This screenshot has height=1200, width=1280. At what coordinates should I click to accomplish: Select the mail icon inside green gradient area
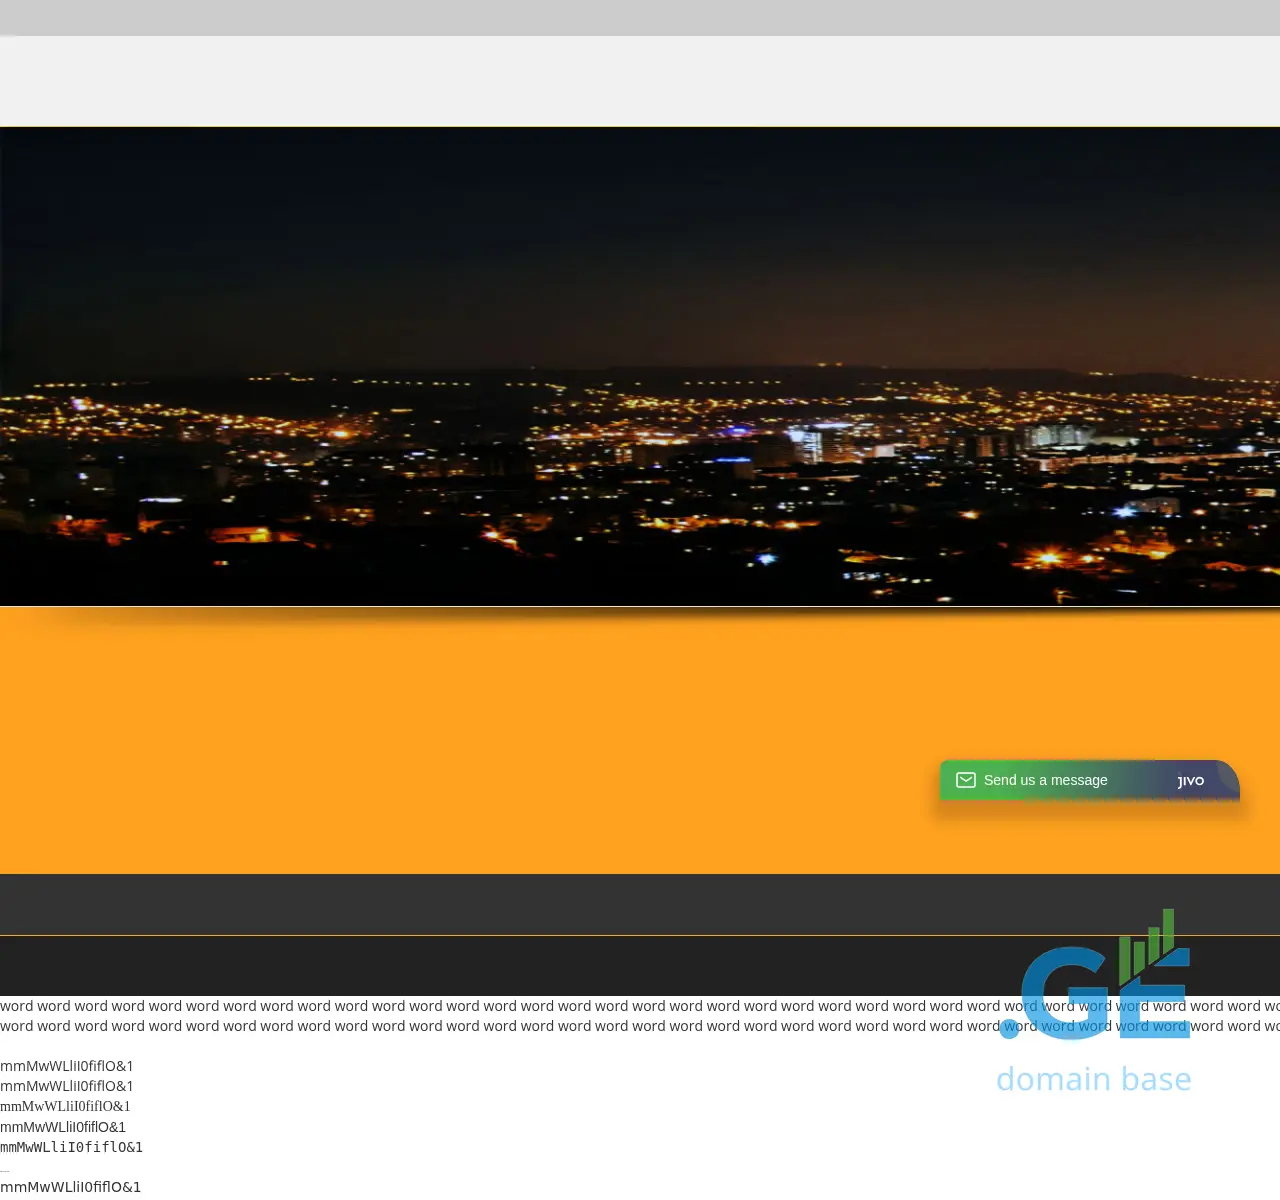(x=966, y=780)
